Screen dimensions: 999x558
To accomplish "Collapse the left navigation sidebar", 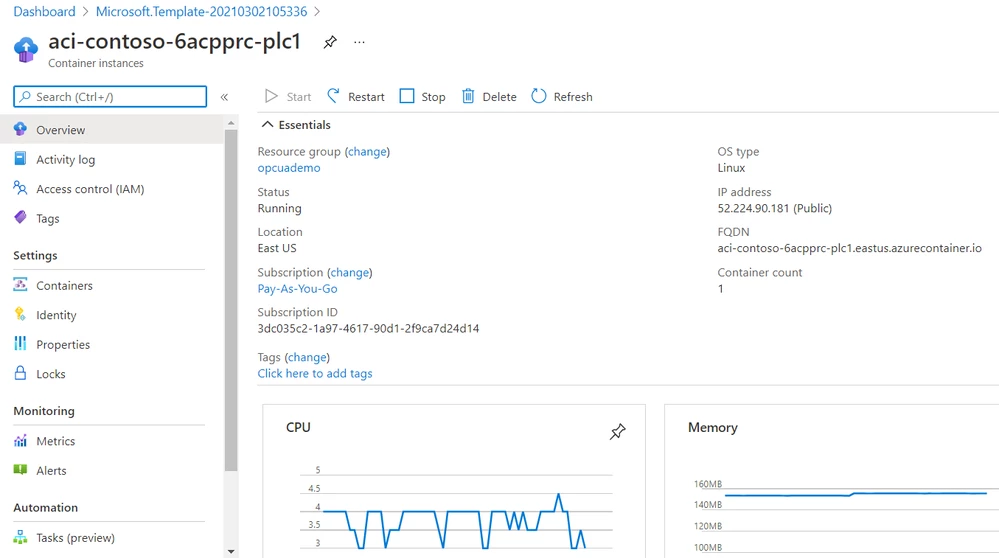I will click(x=224, y=97).
